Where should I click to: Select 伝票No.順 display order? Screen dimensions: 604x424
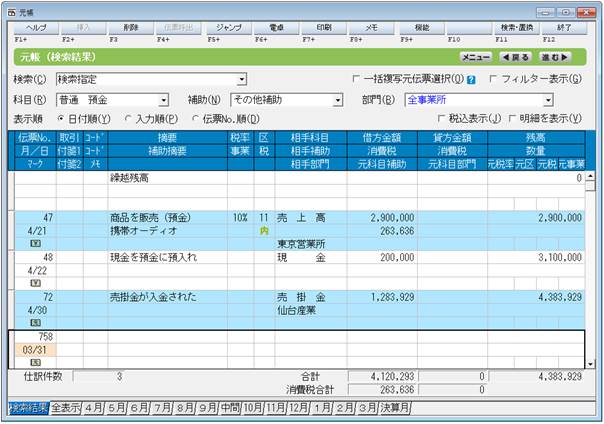tap(195, 119)
